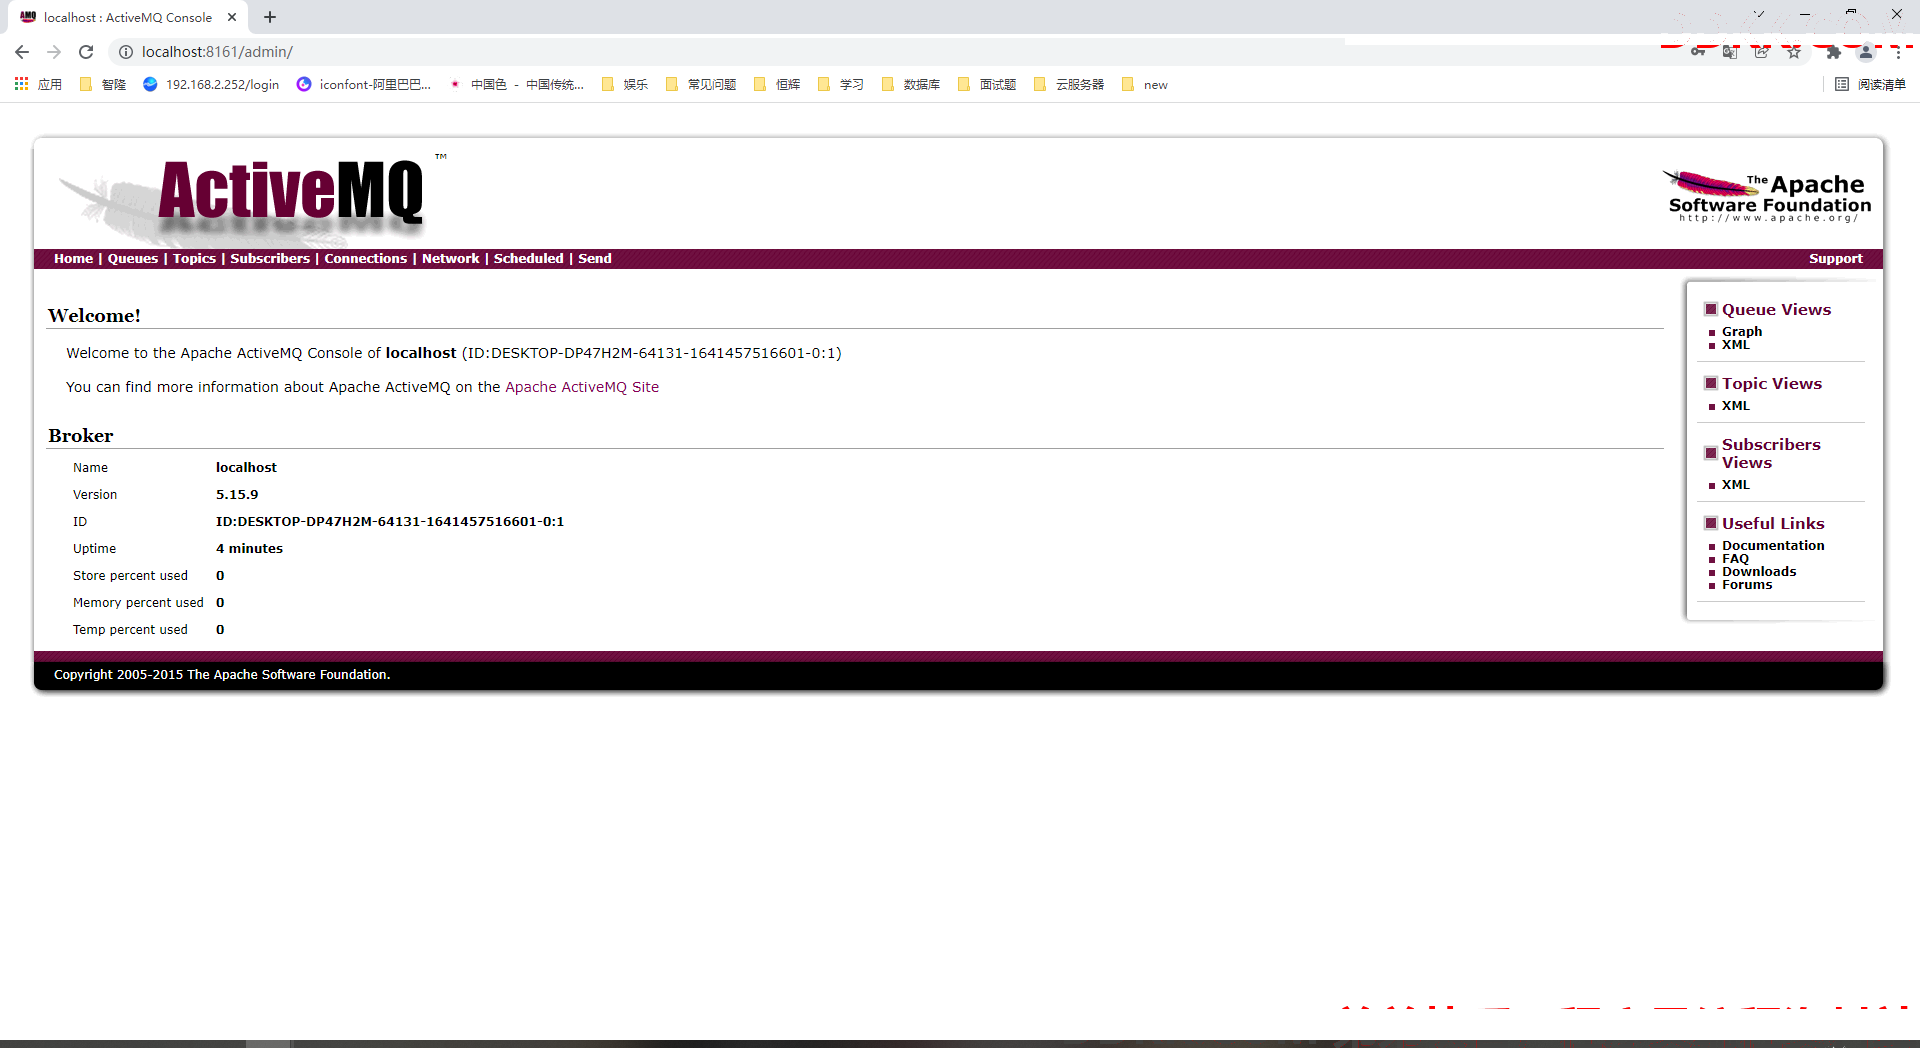Open Queue Views Graph link
The height and width of the screenshot is (1048, 1920).
tap(1742, 331)
